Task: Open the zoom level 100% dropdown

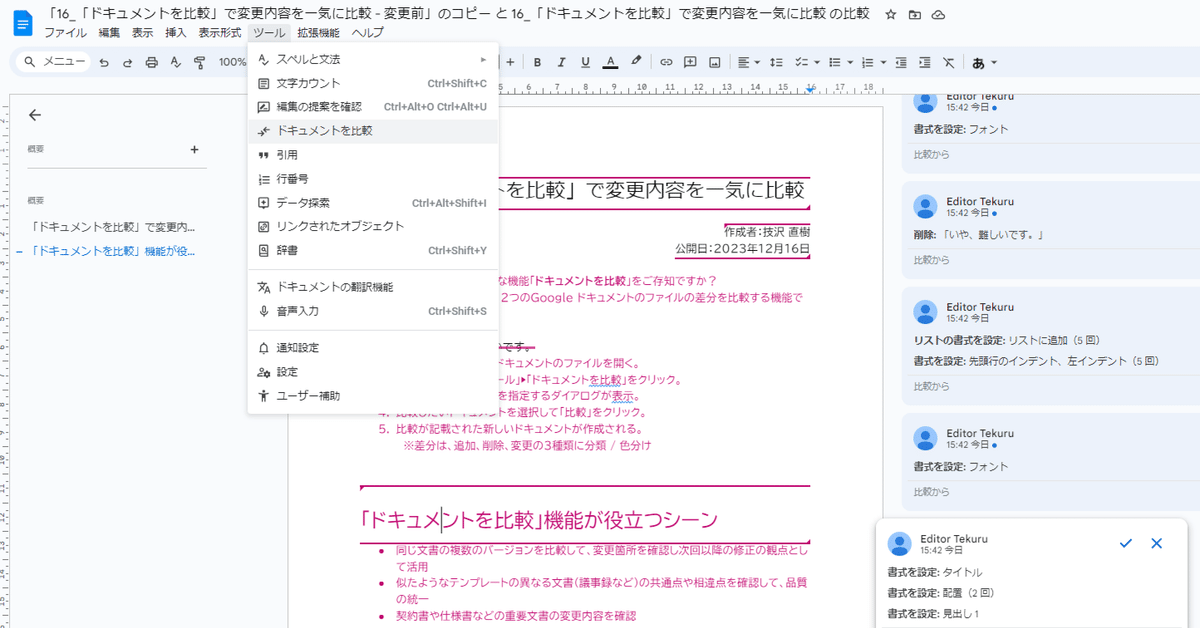Action: 233,62
